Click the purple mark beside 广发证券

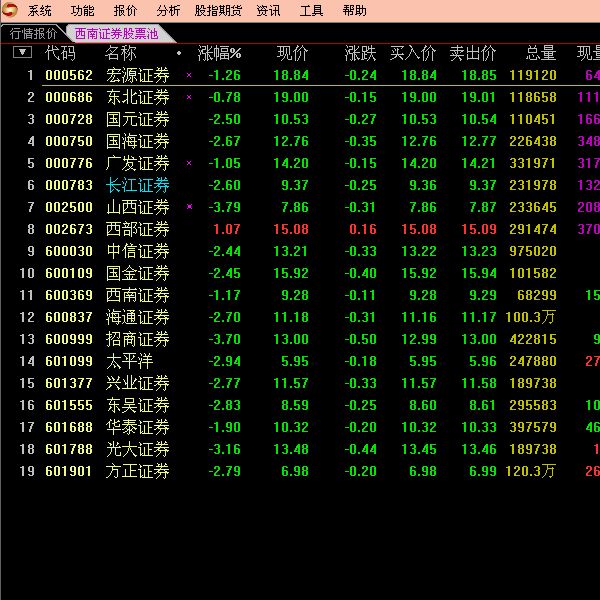point(189,163)
